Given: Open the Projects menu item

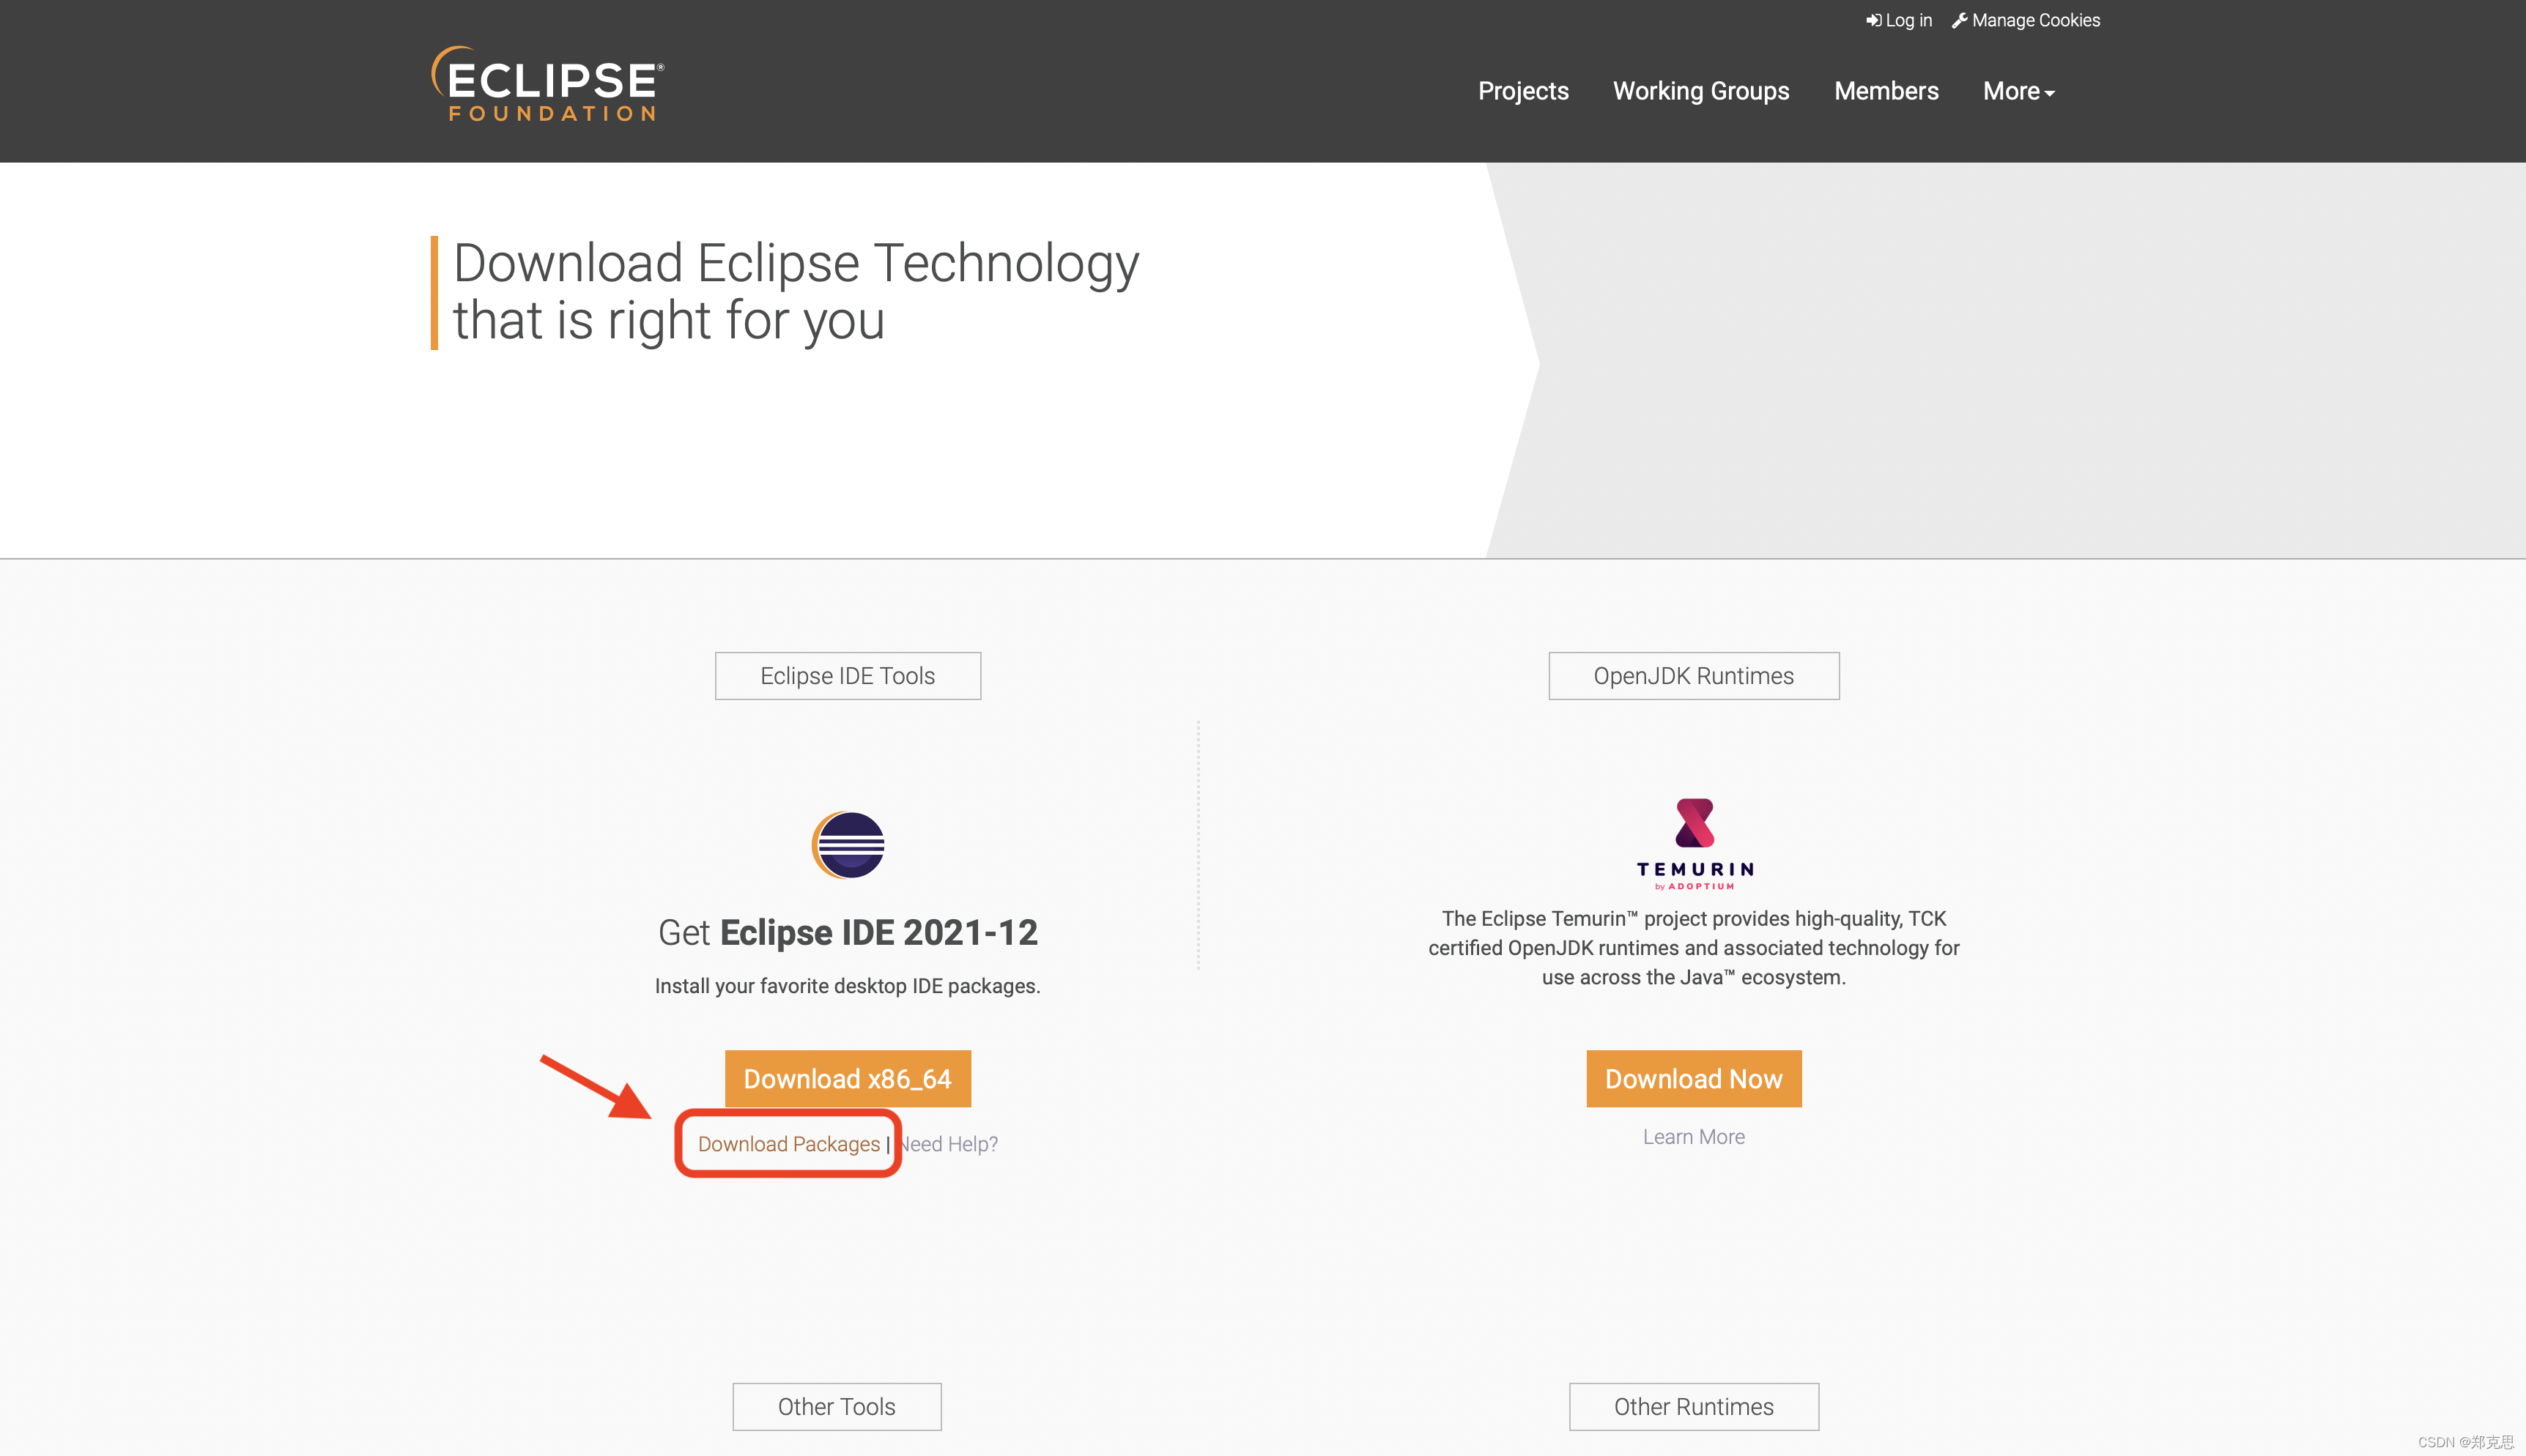Looking at the screenshot, I should coord(1522,91).
